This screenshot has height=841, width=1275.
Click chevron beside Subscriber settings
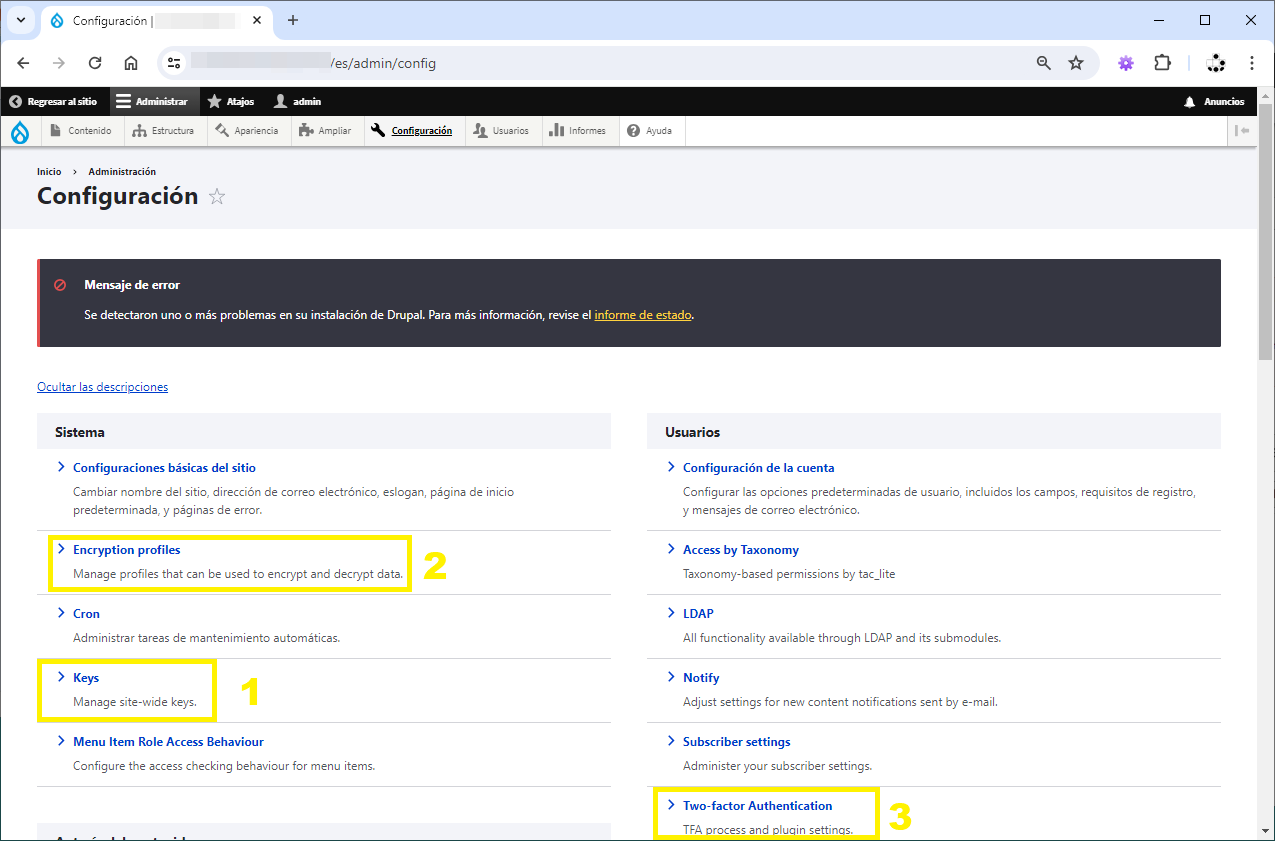671,741
